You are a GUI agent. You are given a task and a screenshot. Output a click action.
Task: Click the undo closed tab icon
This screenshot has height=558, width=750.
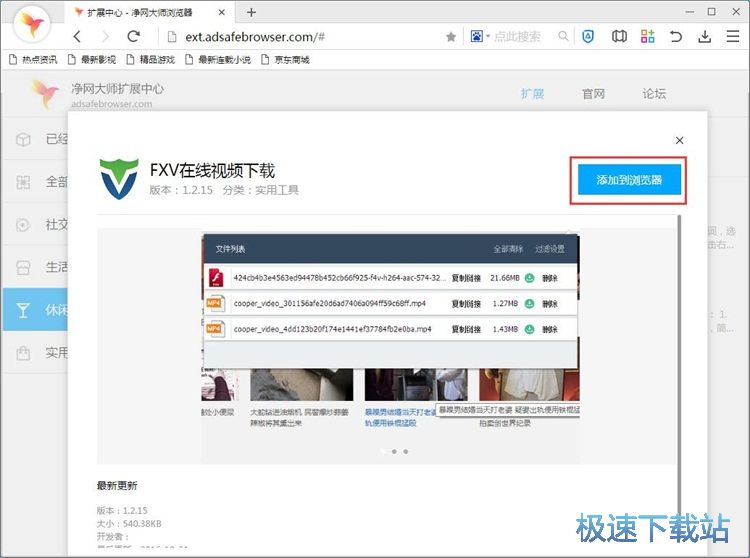[676, 37]
